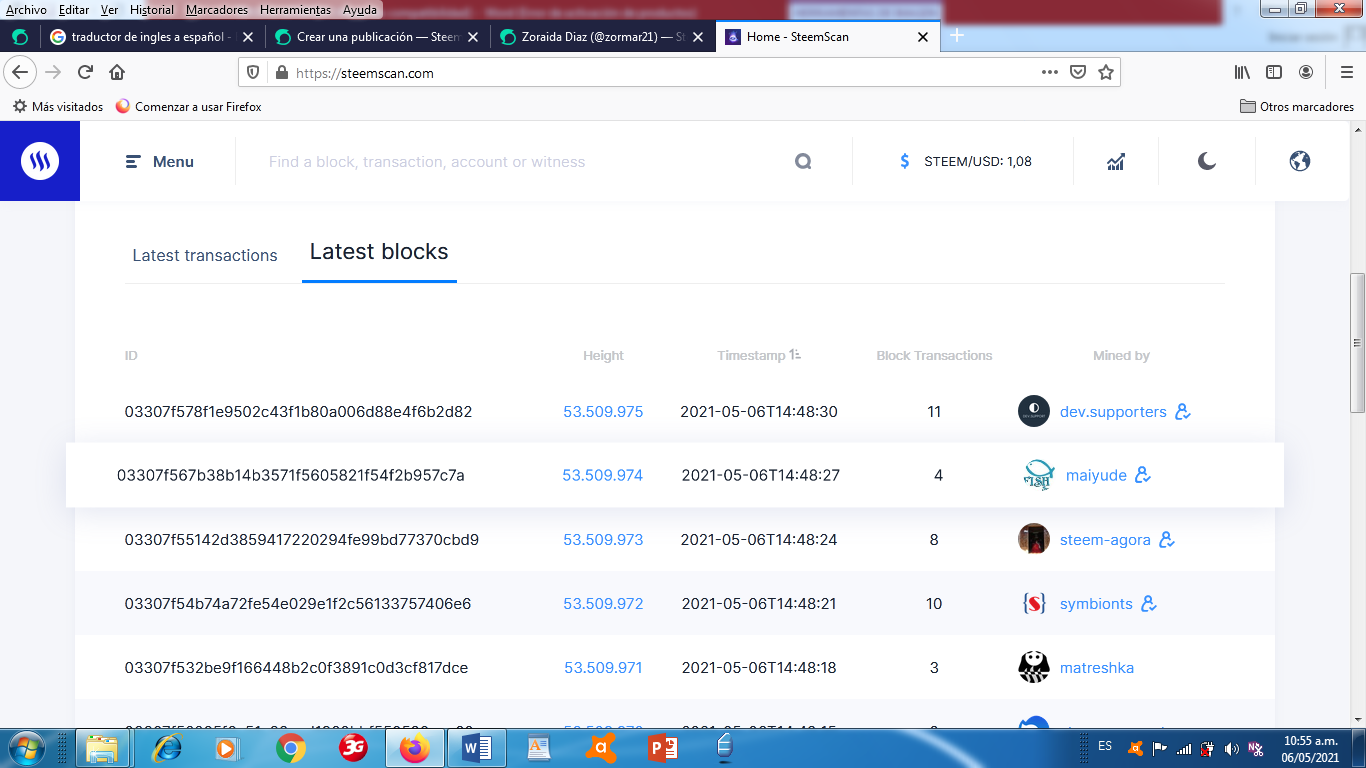Image resolution: width=1366 pixels, height=768 pixels.
Task: Sort by Timestamp column header
Action: (x=759, y=355)
